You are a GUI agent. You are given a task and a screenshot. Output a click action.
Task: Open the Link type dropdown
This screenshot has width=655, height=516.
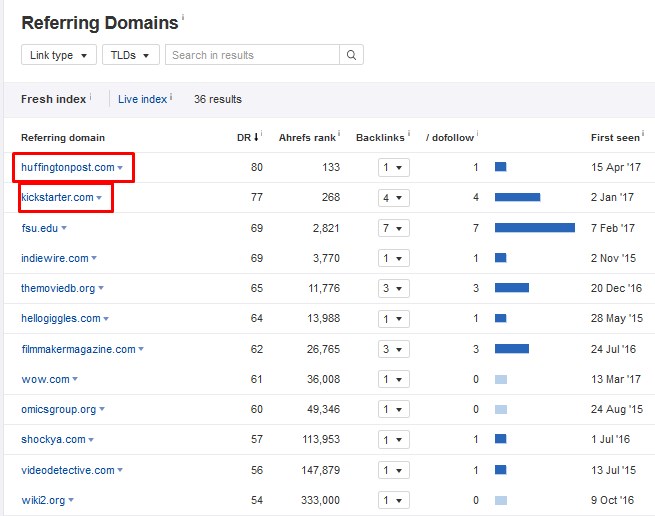[58, 55]
